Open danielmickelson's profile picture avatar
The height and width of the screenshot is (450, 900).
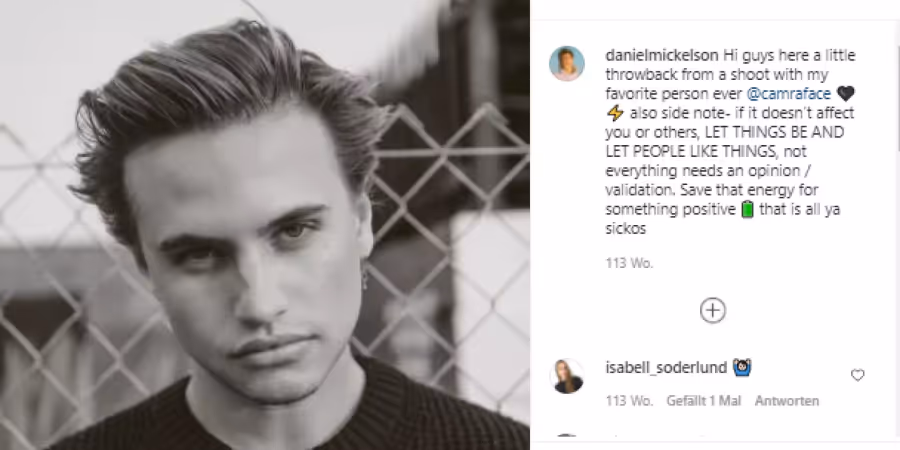[567, 63]
